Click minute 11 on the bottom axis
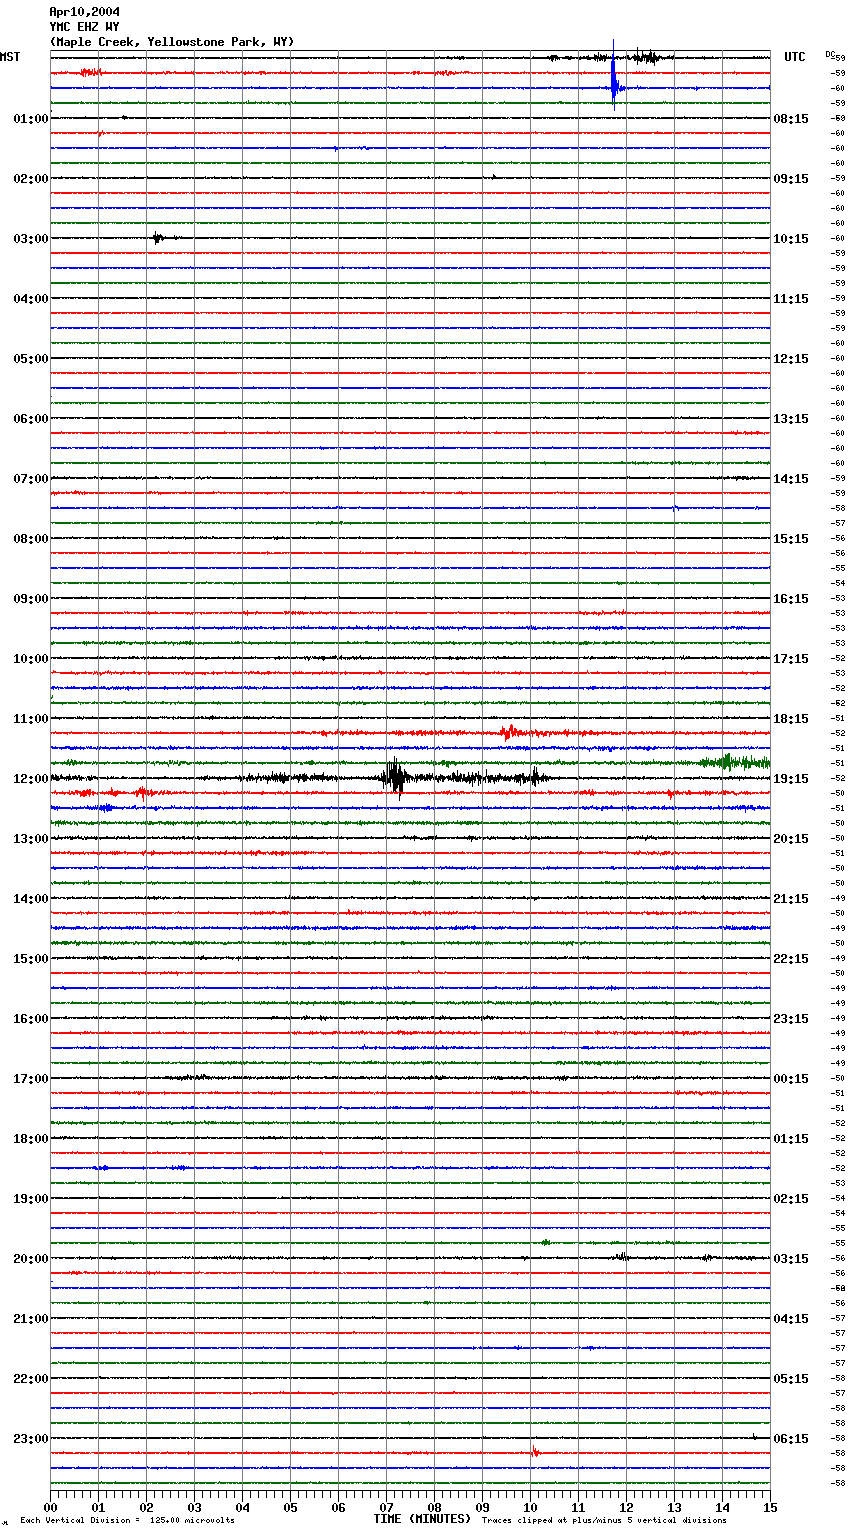Viewport: 850px width, 1534px height. (578, 1507)
